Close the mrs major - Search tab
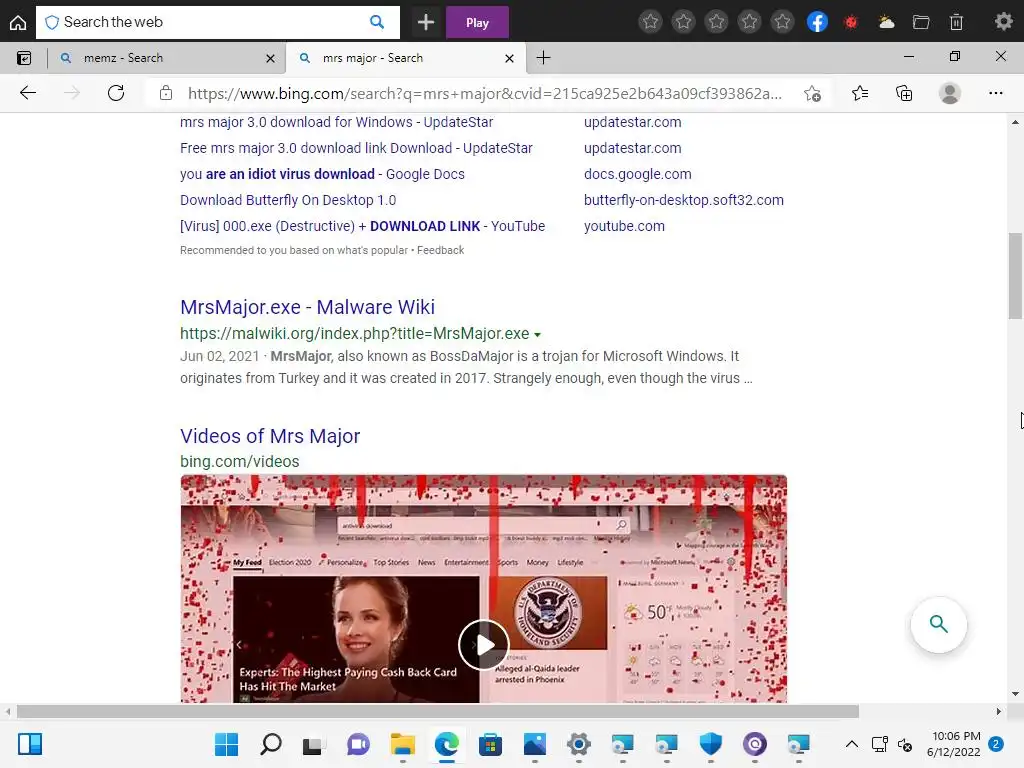Image resolution: width=1024 pixels, height=768 pixels. (509, 58)
